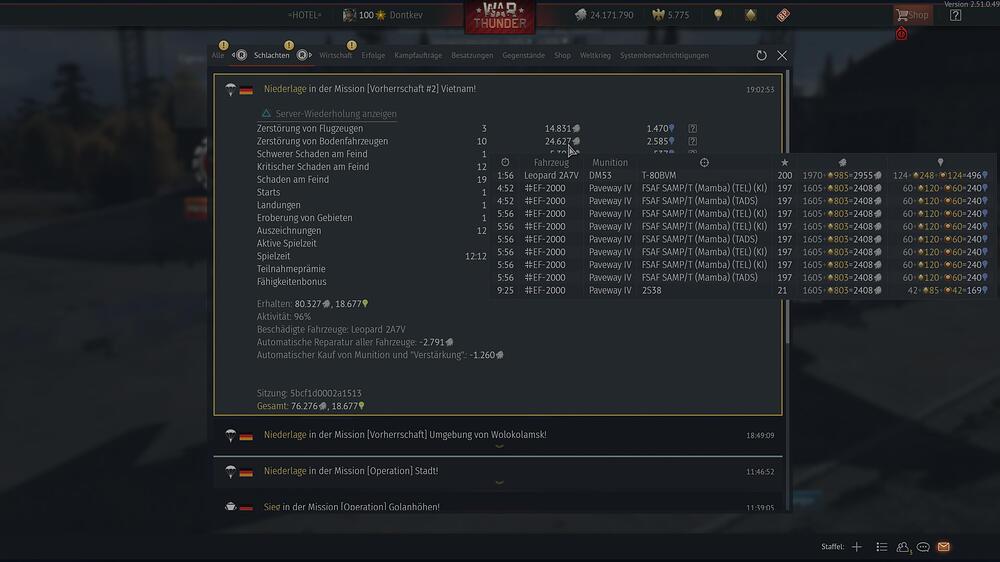
Task: Switch to the Besatzungen tab
Action: click(472, 55)
